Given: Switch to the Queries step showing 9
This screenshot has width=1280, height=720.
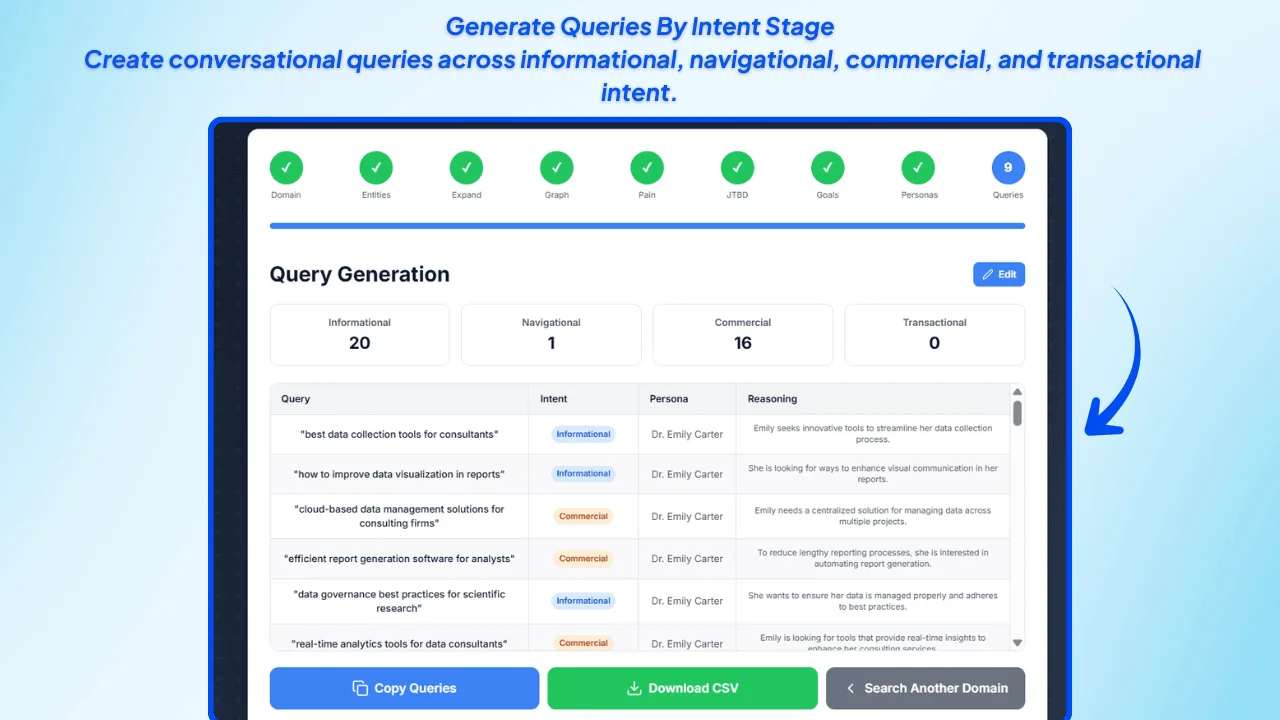Looking at the screenshot, I should pyautogui.click(x=1007, y=167).
